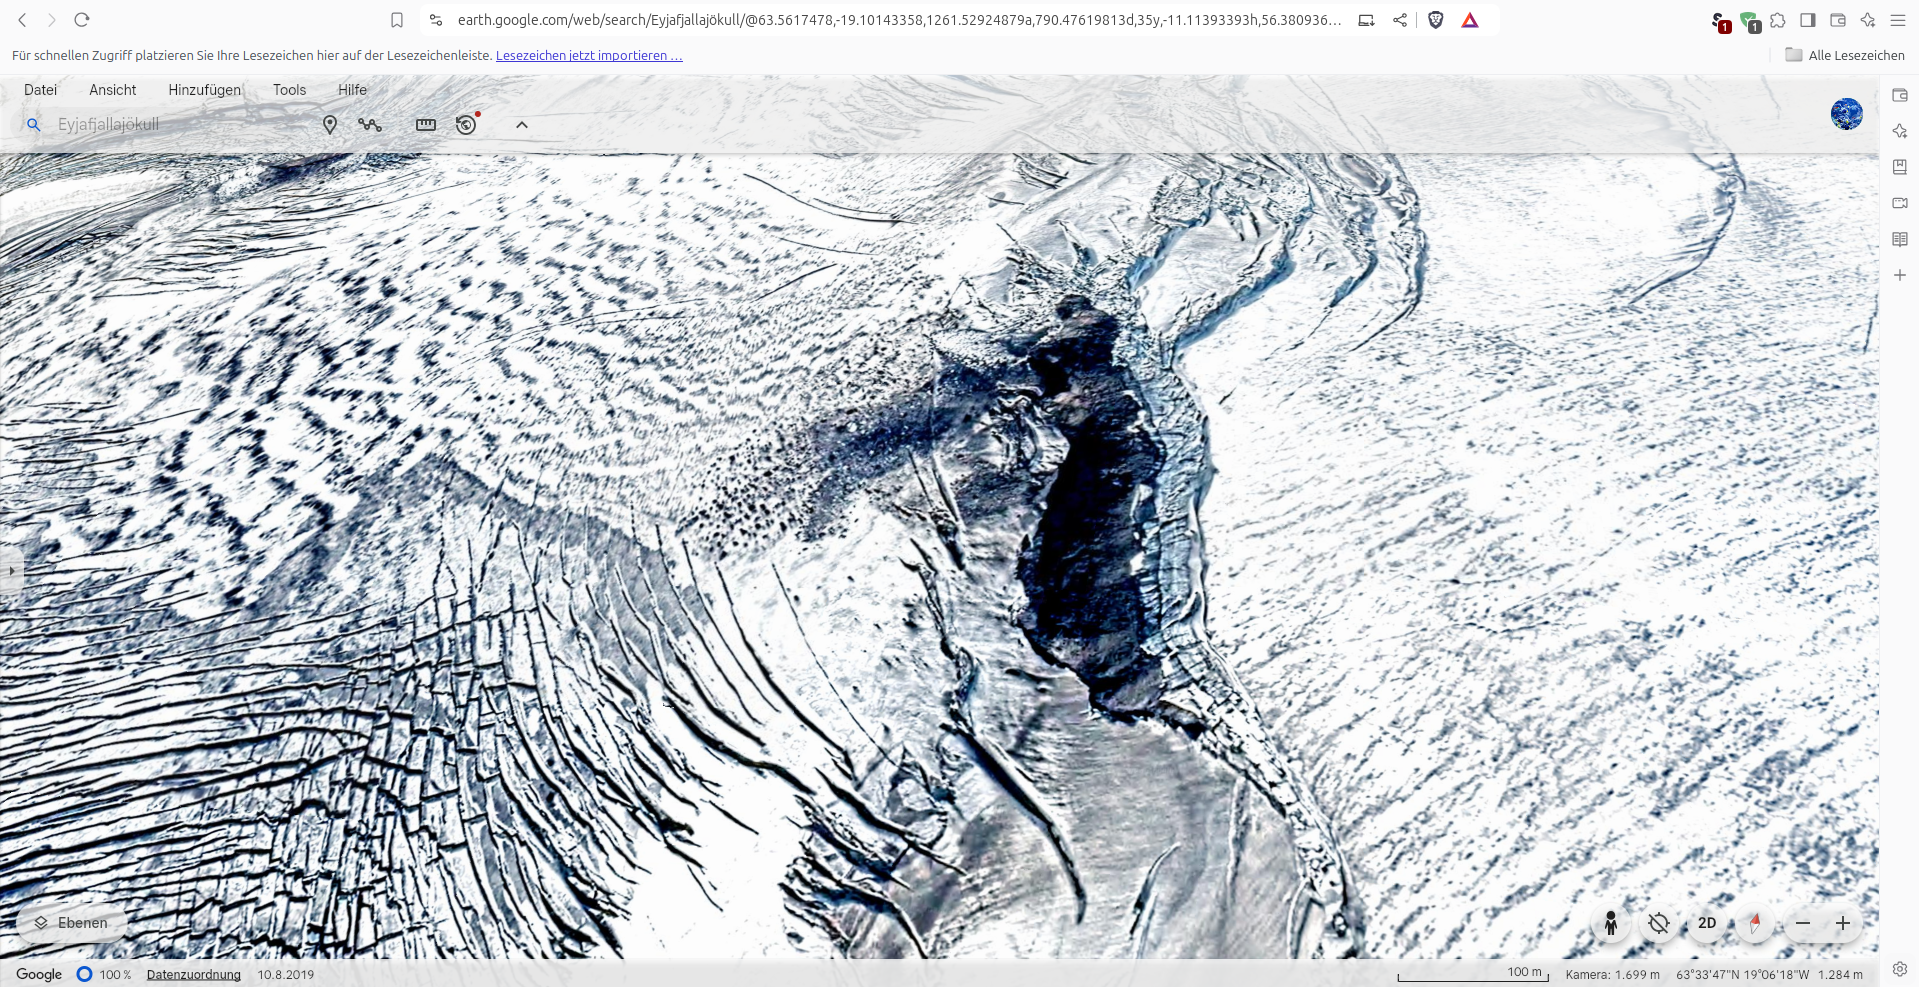Open the Hinzufügen menu
The height and width of the screenshot is (987, 1919).
coord(205,90)
